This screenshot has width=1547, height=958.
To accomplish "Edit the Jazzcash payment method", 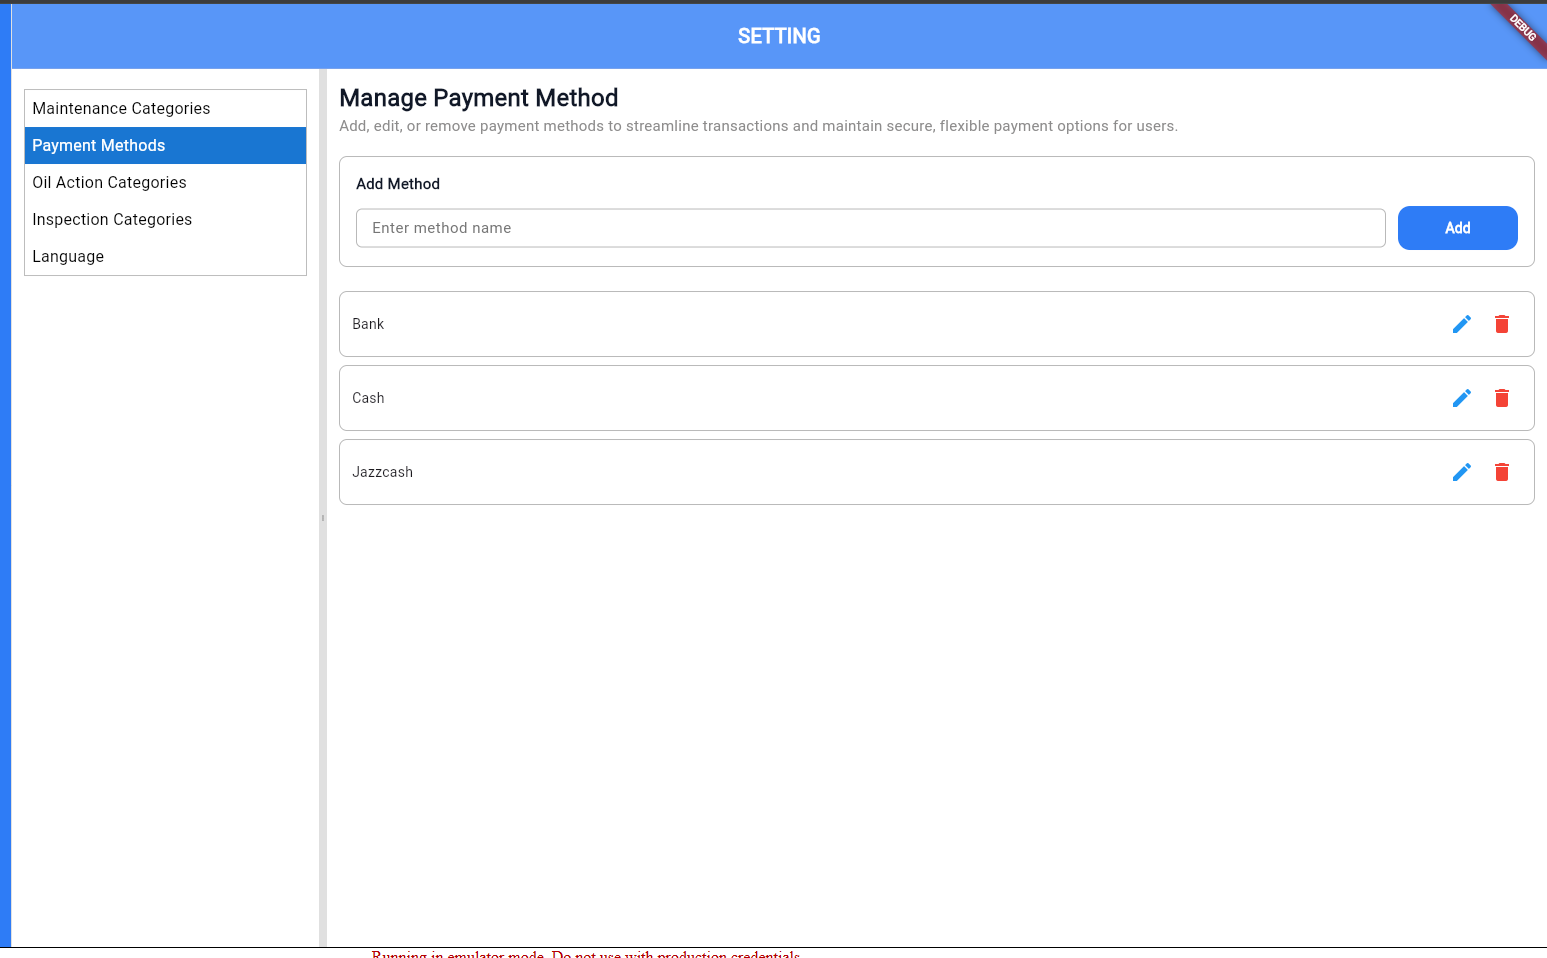I will [x=1461, y=472].
